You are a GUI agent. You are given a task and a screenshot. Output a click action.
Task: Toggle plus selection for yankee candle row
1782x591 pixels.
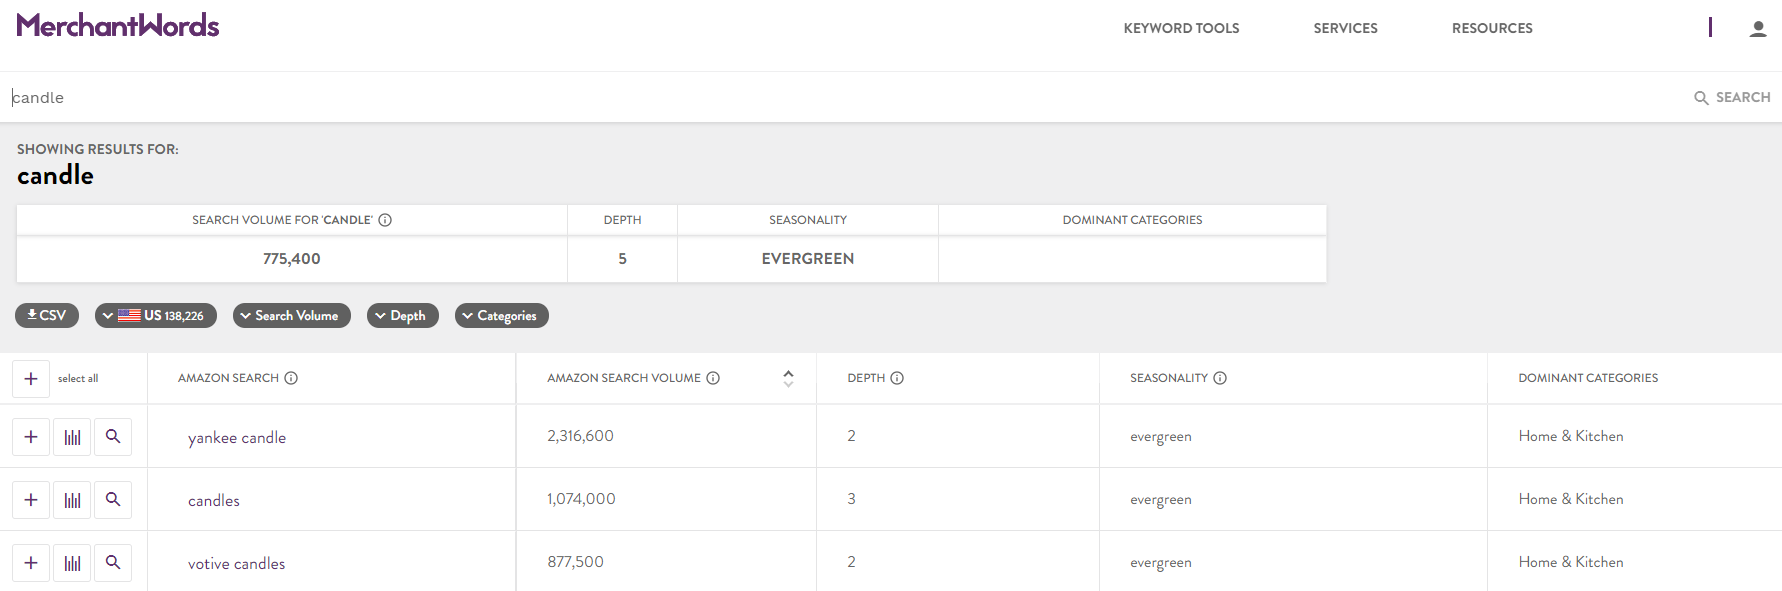(x=31, y=437)
